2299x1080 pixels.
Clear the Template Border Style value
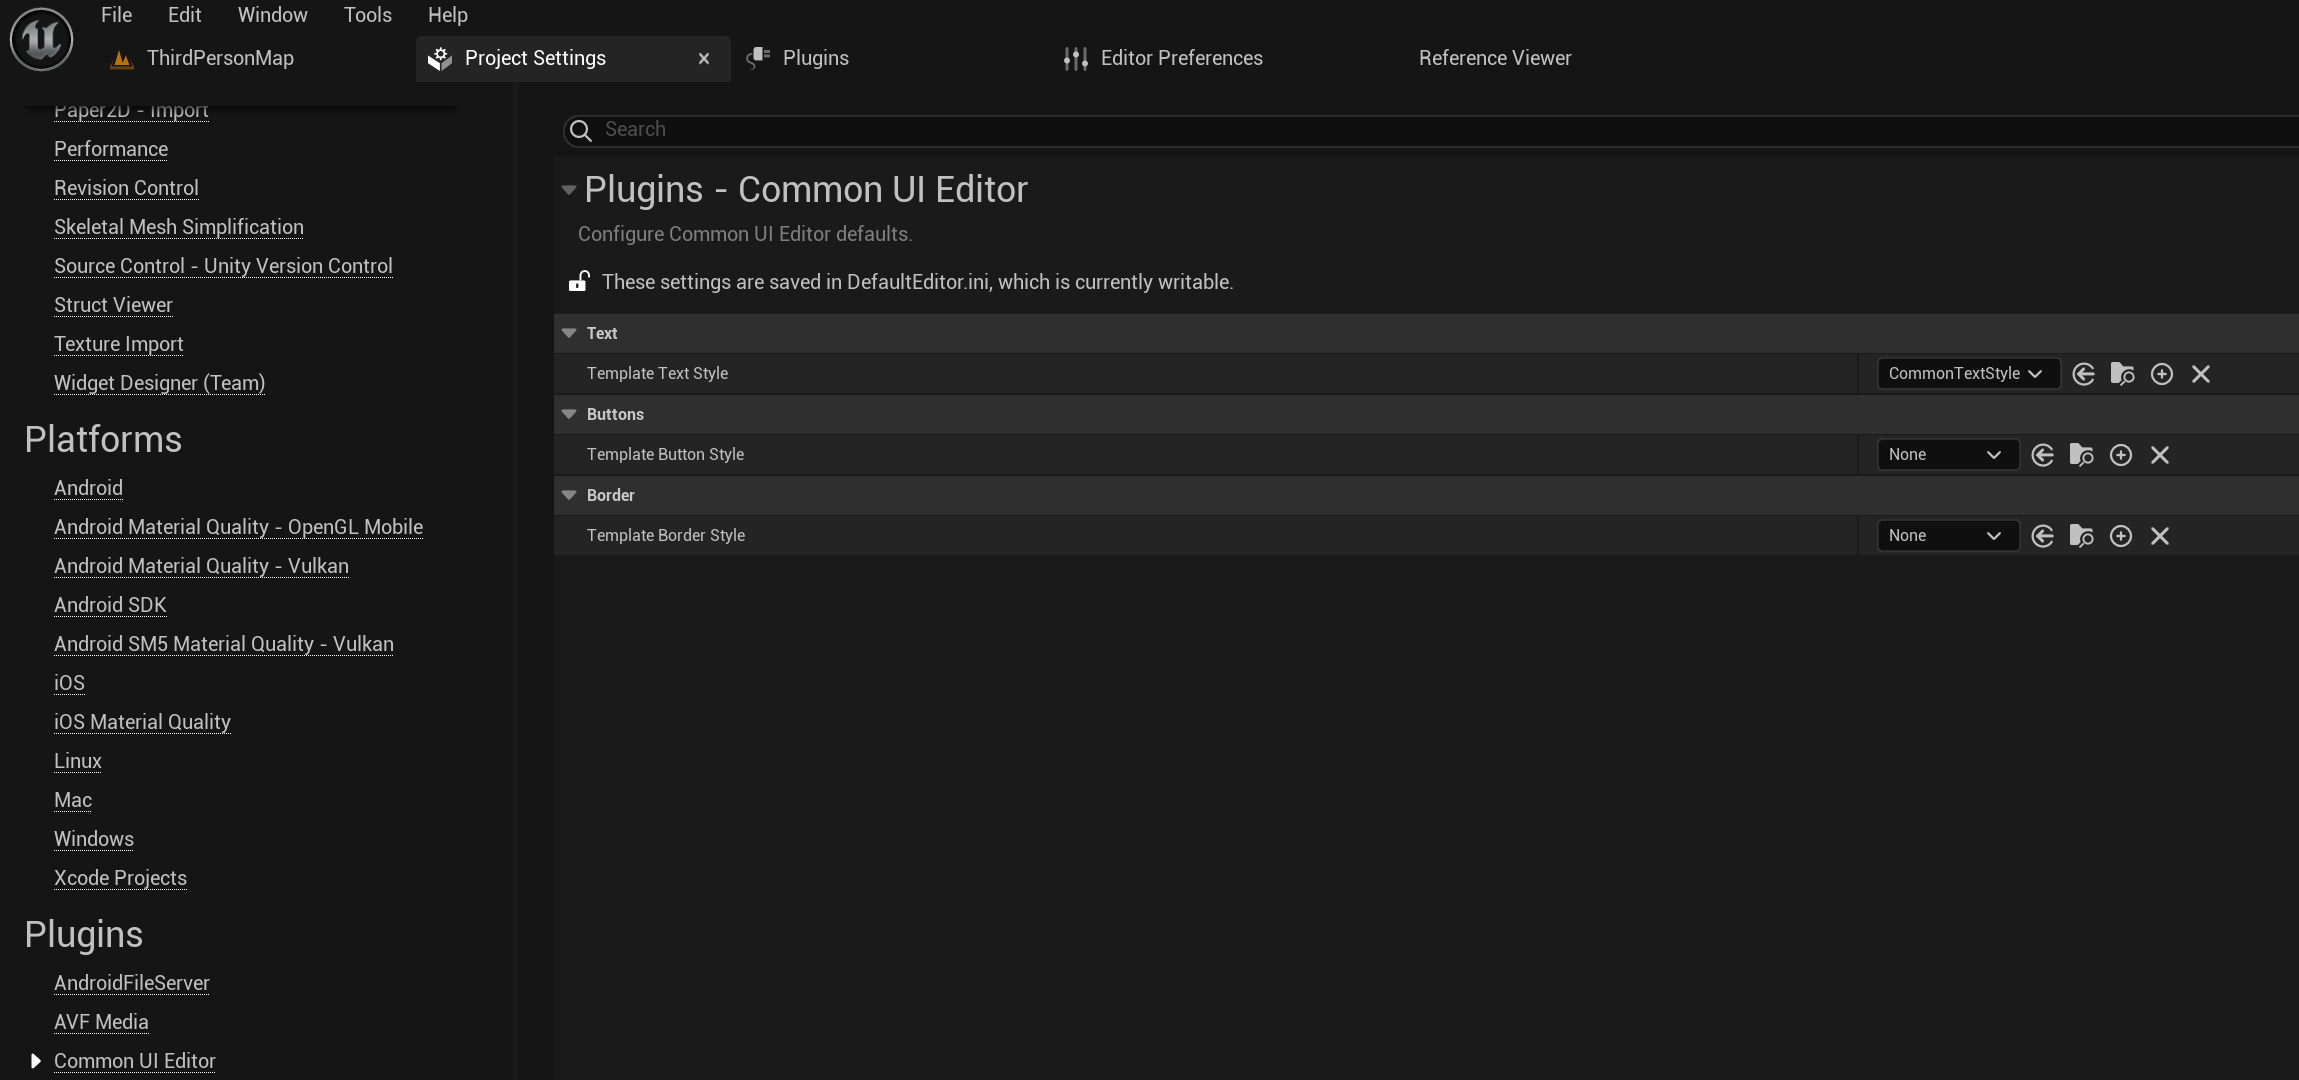2159,536
